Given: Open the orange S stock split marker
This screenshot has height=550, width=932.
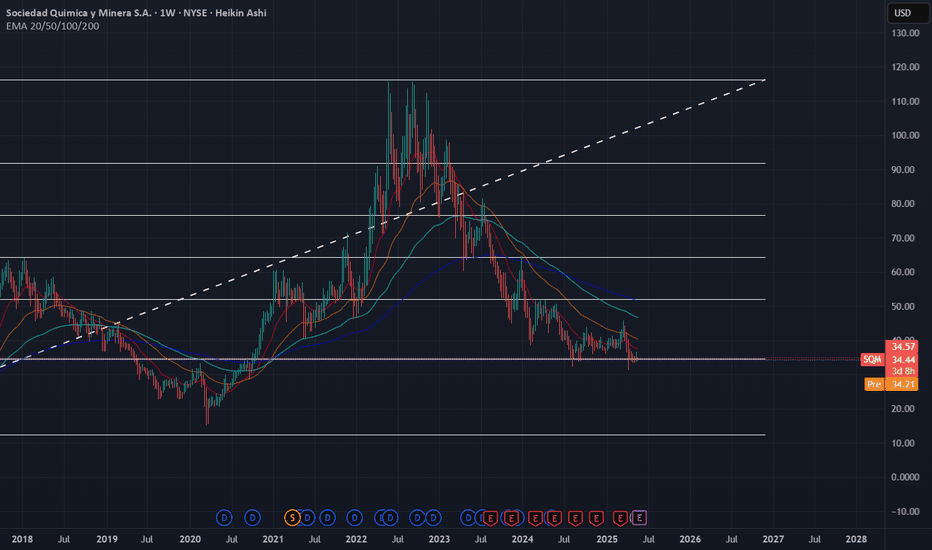Looking at the screenshot, I should [x=292, y=518].
